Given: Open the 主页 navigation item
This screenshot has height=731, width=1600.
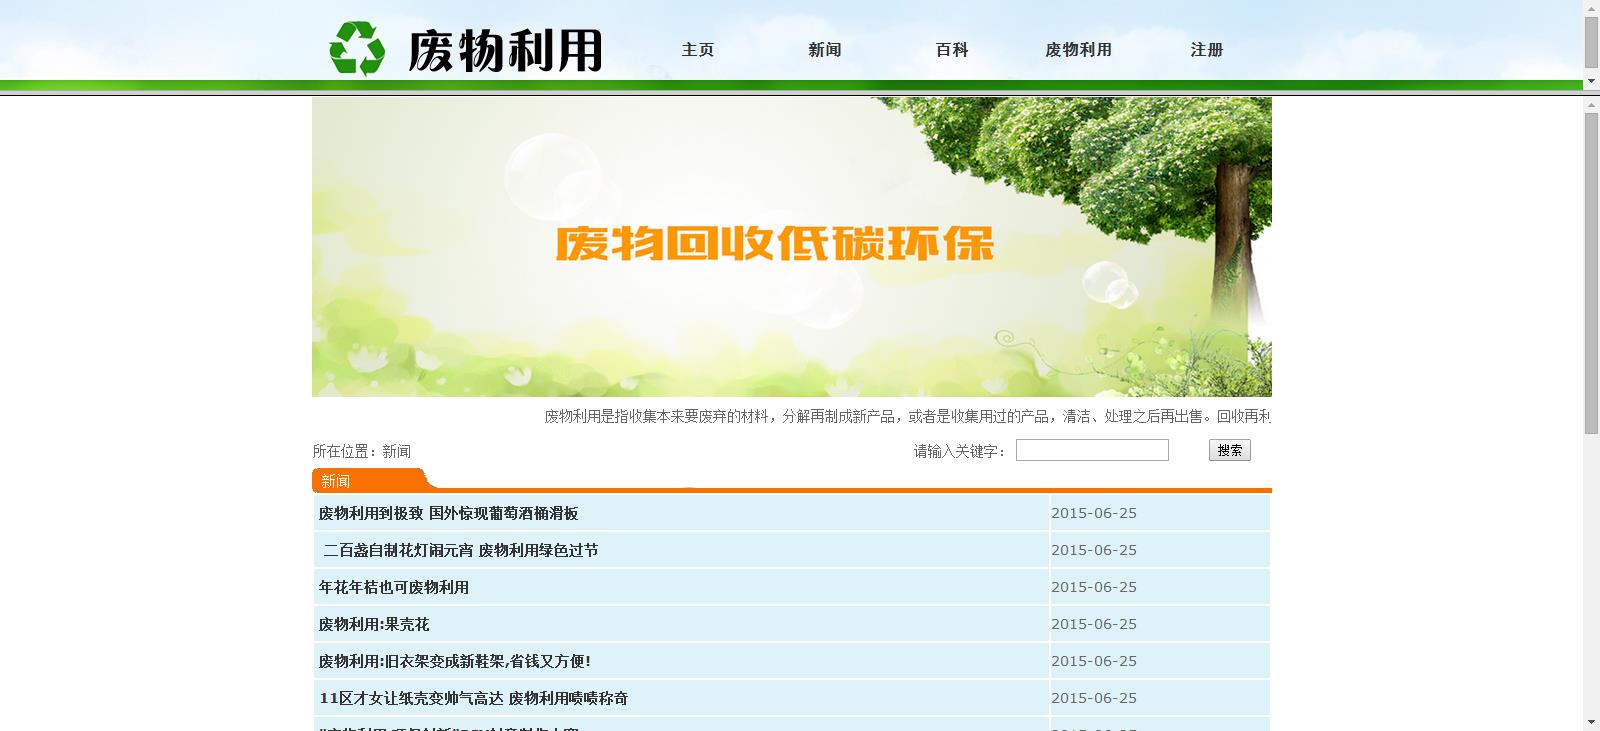Looking at the screenshot, I should click(x=698, y=50).
